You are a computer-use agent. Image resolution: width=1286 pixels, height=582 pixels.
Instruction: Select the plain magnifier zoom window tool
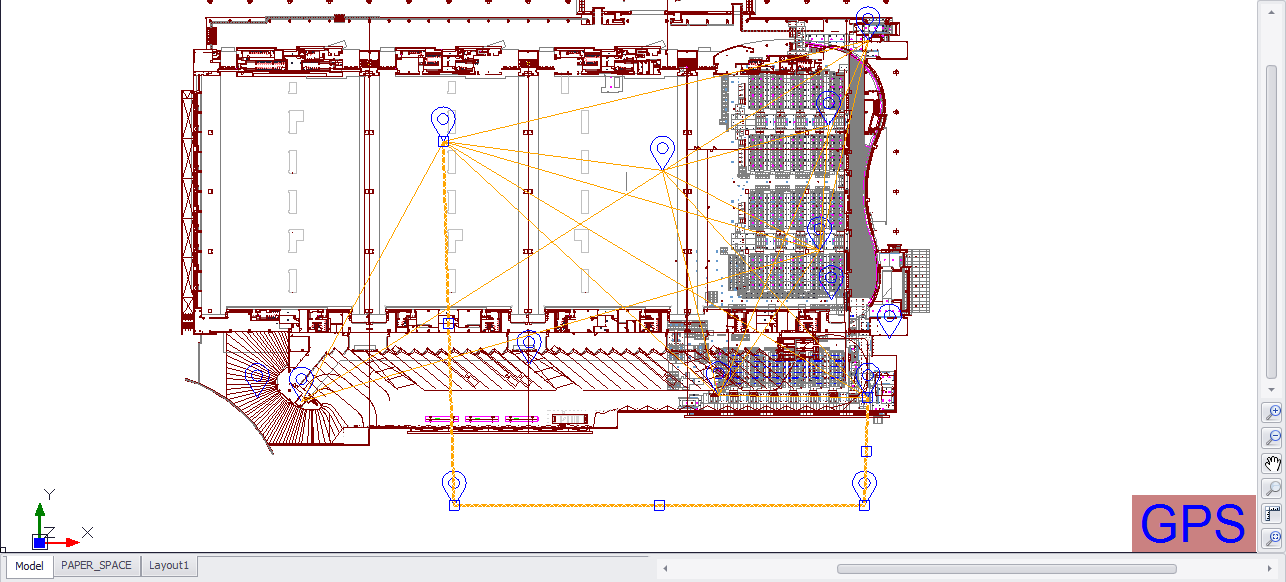[x=1273, y=488]
